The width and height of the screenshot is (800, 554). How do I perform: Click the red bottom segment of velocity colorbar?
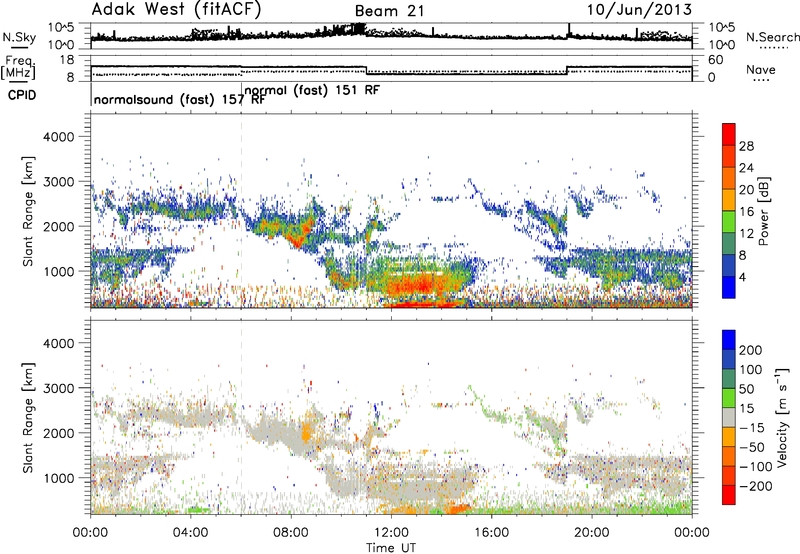pos(729,495)
